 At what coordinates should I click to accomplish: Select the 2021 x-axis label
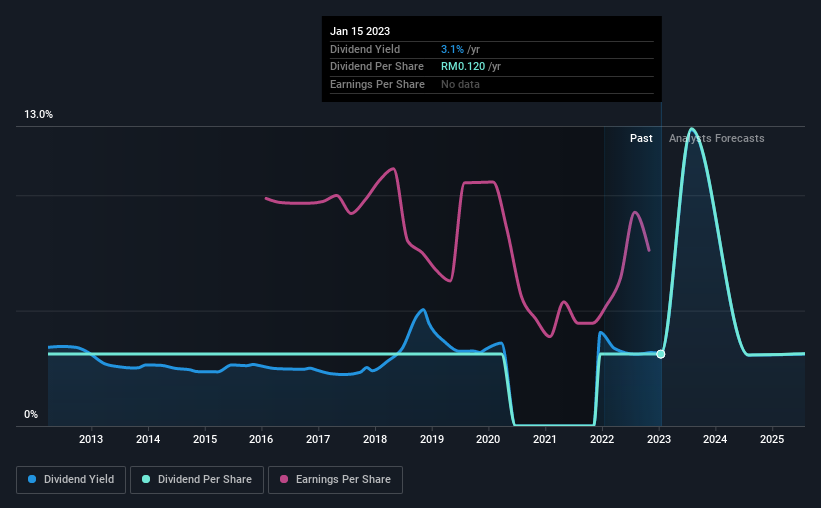click(545, 439)
